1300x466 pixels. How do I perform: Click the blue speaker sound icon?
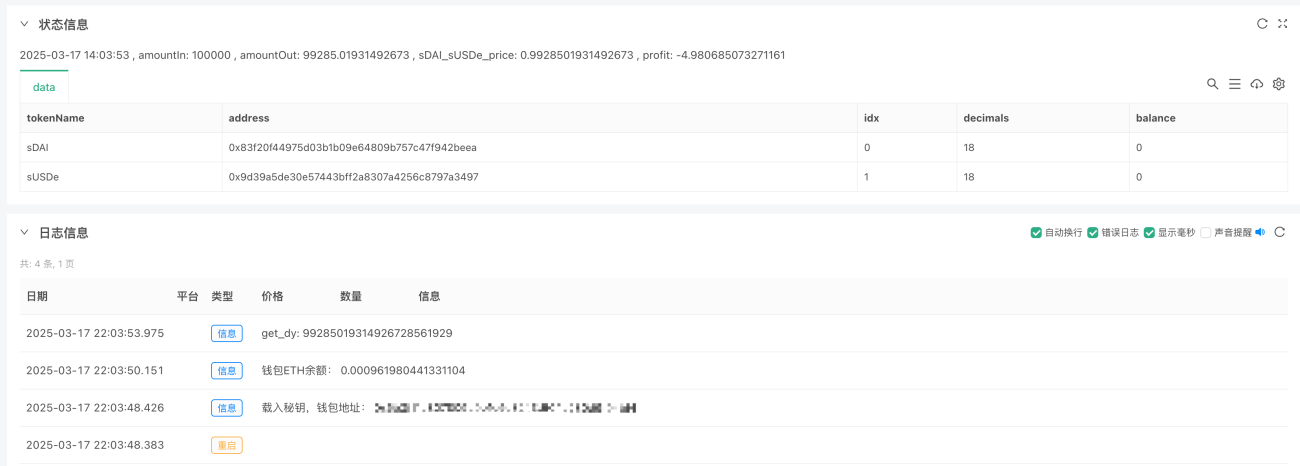tap(1260, 232)
